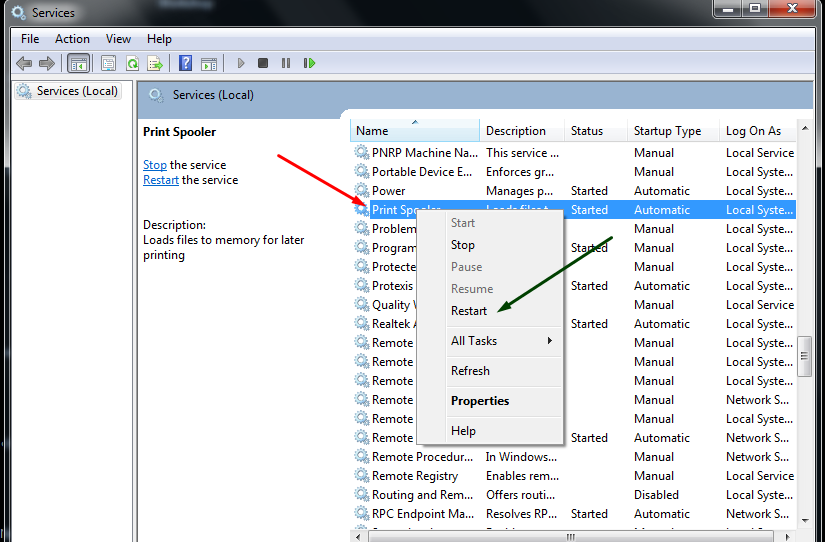
Task: Click gear icon of Power service row
Action: tap(361, 190)
